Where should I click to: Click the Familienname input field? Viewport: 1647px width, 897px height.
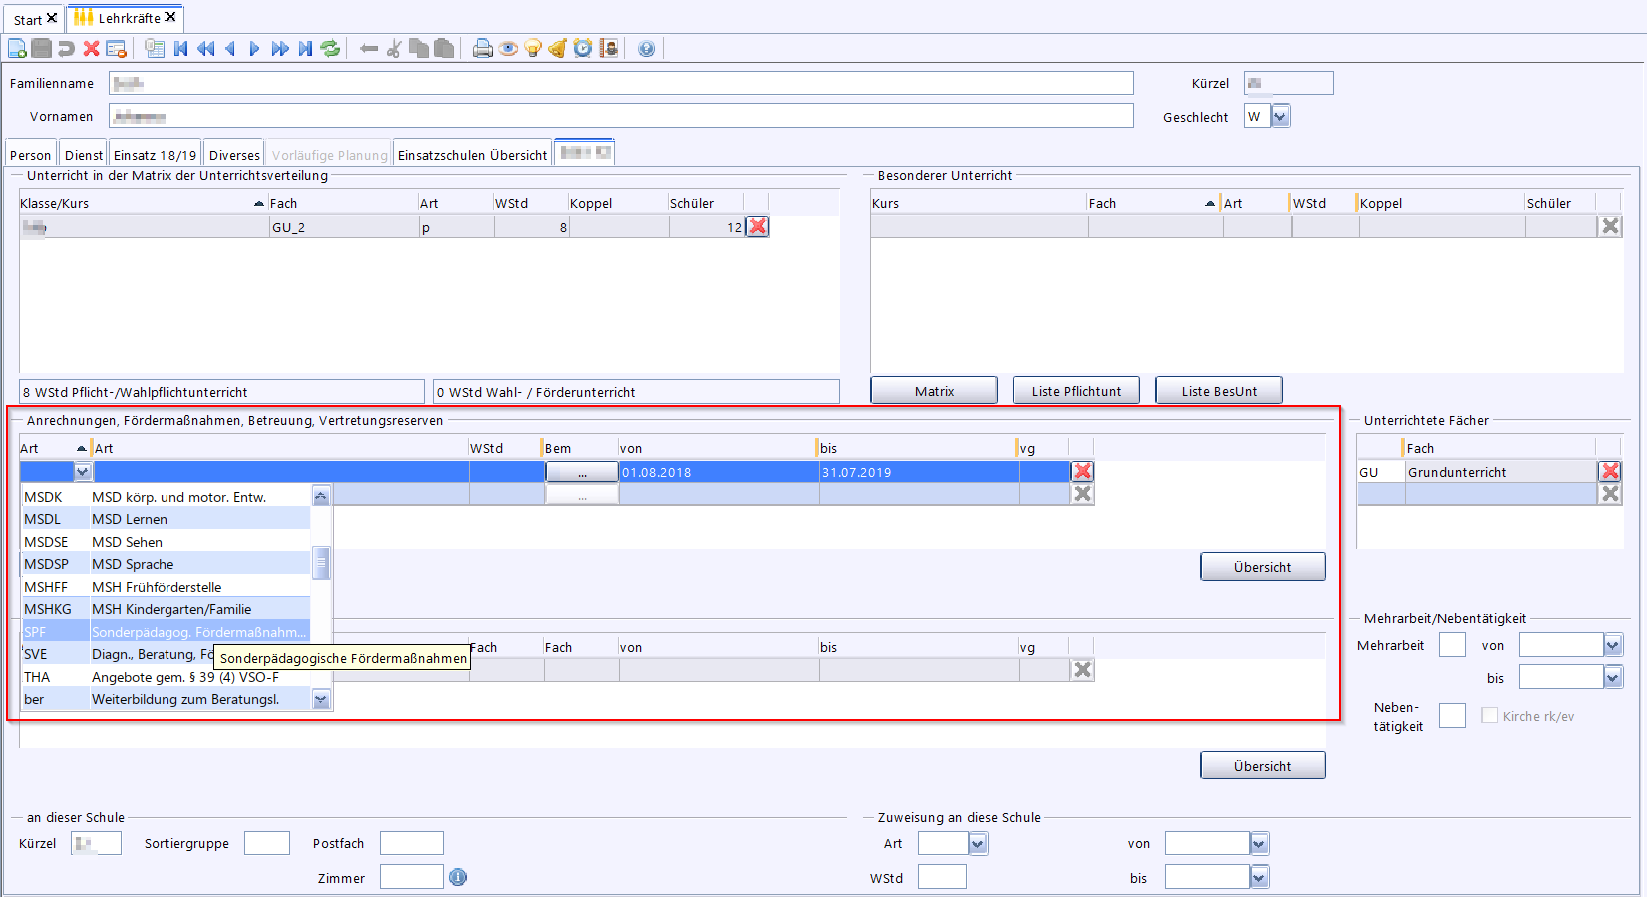pyautogui.click(x=621, y=83)
